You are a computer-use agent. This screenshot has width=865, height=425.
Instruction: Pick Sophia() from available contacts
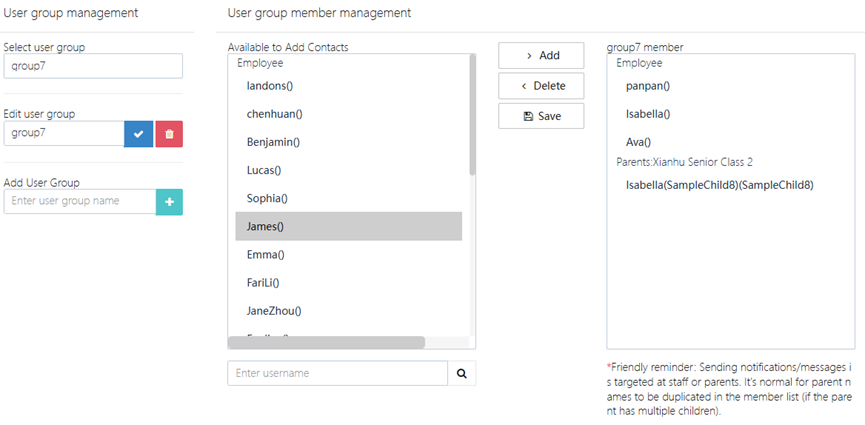[x=267, y=198]
